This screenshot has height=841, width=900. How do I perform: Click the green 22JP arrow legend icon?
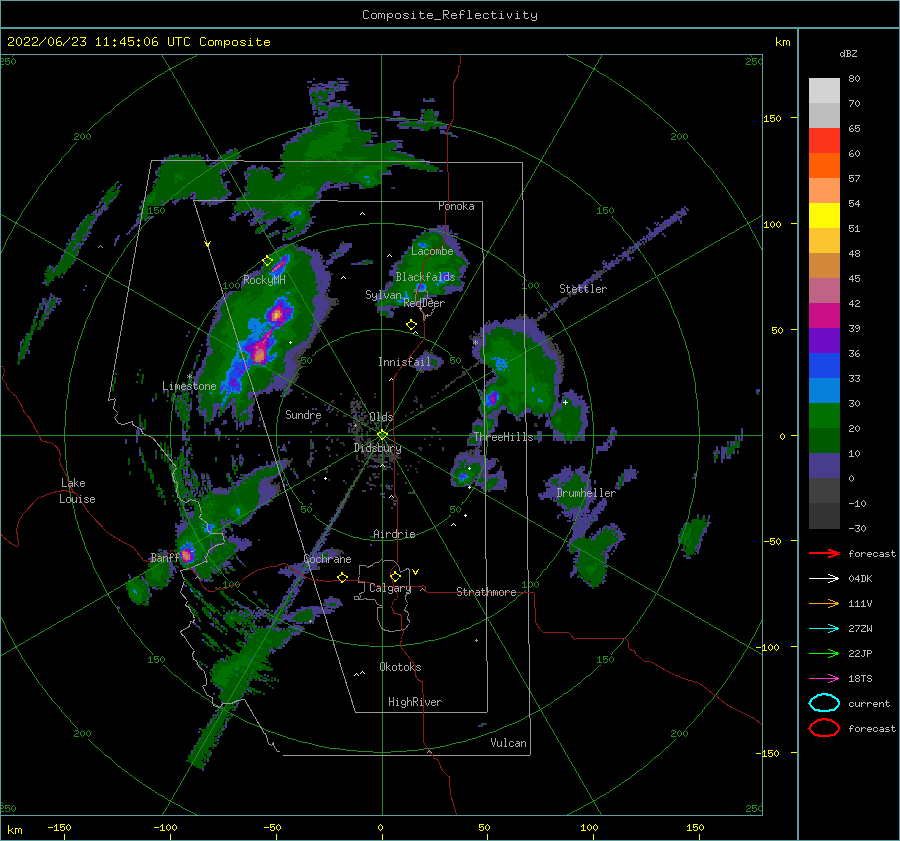coord(824,653)
